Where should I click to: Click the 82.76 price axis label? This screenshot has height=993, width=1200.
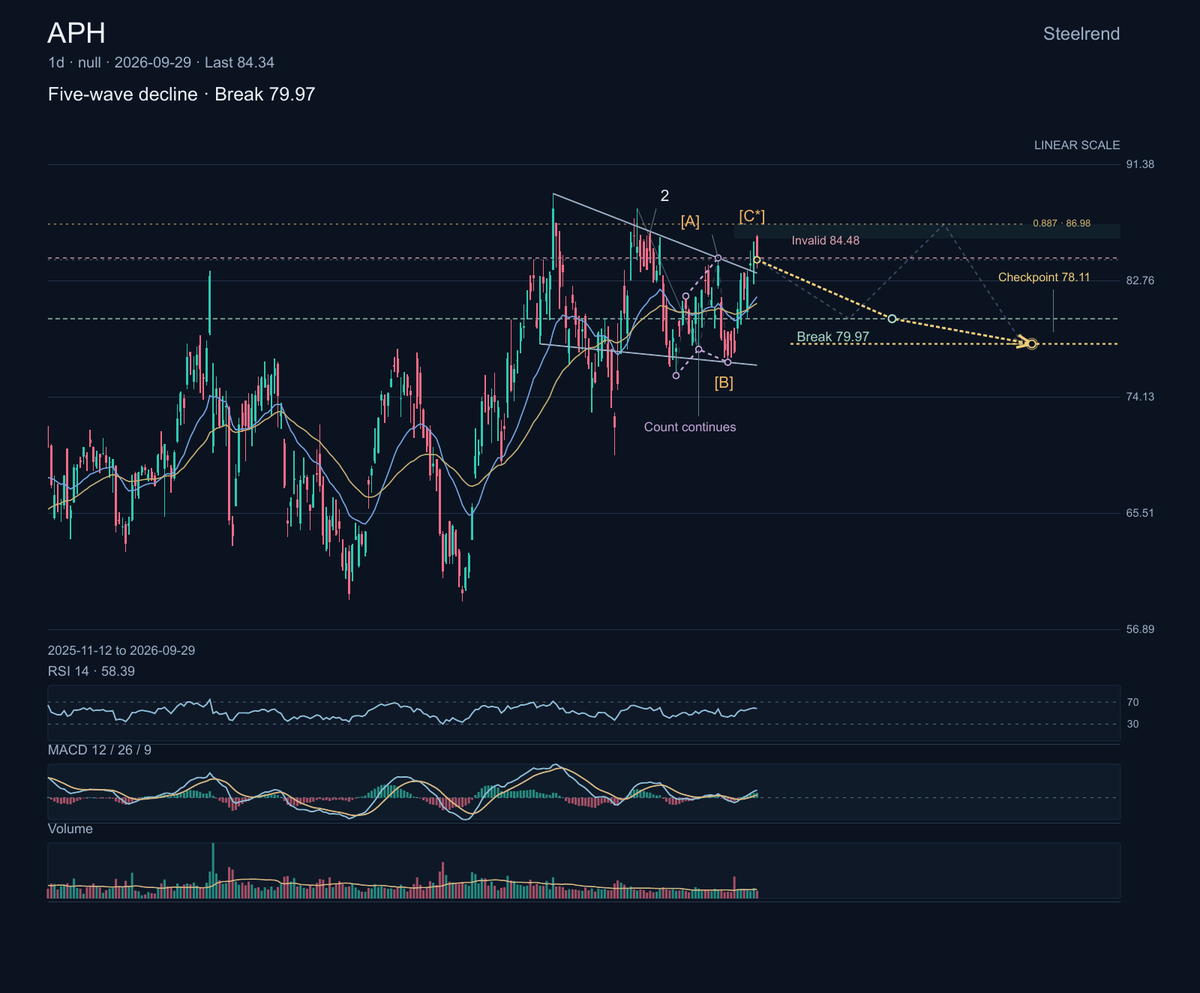[x=1140, y=280]
